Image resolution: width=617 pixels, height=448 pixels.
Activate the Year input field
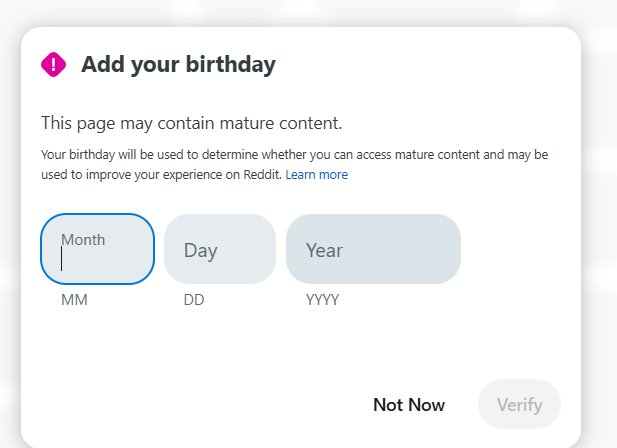pos(373,249)
